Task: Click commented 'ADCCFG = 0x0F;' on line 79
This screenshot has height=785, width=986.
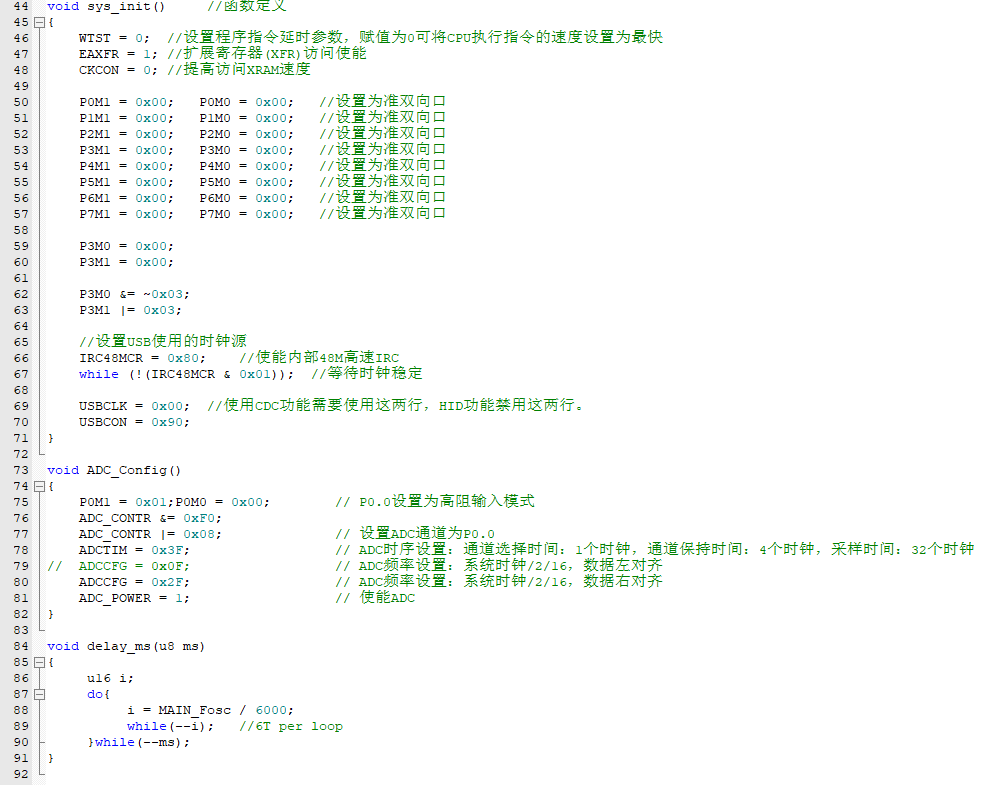Action: [134, 567]
